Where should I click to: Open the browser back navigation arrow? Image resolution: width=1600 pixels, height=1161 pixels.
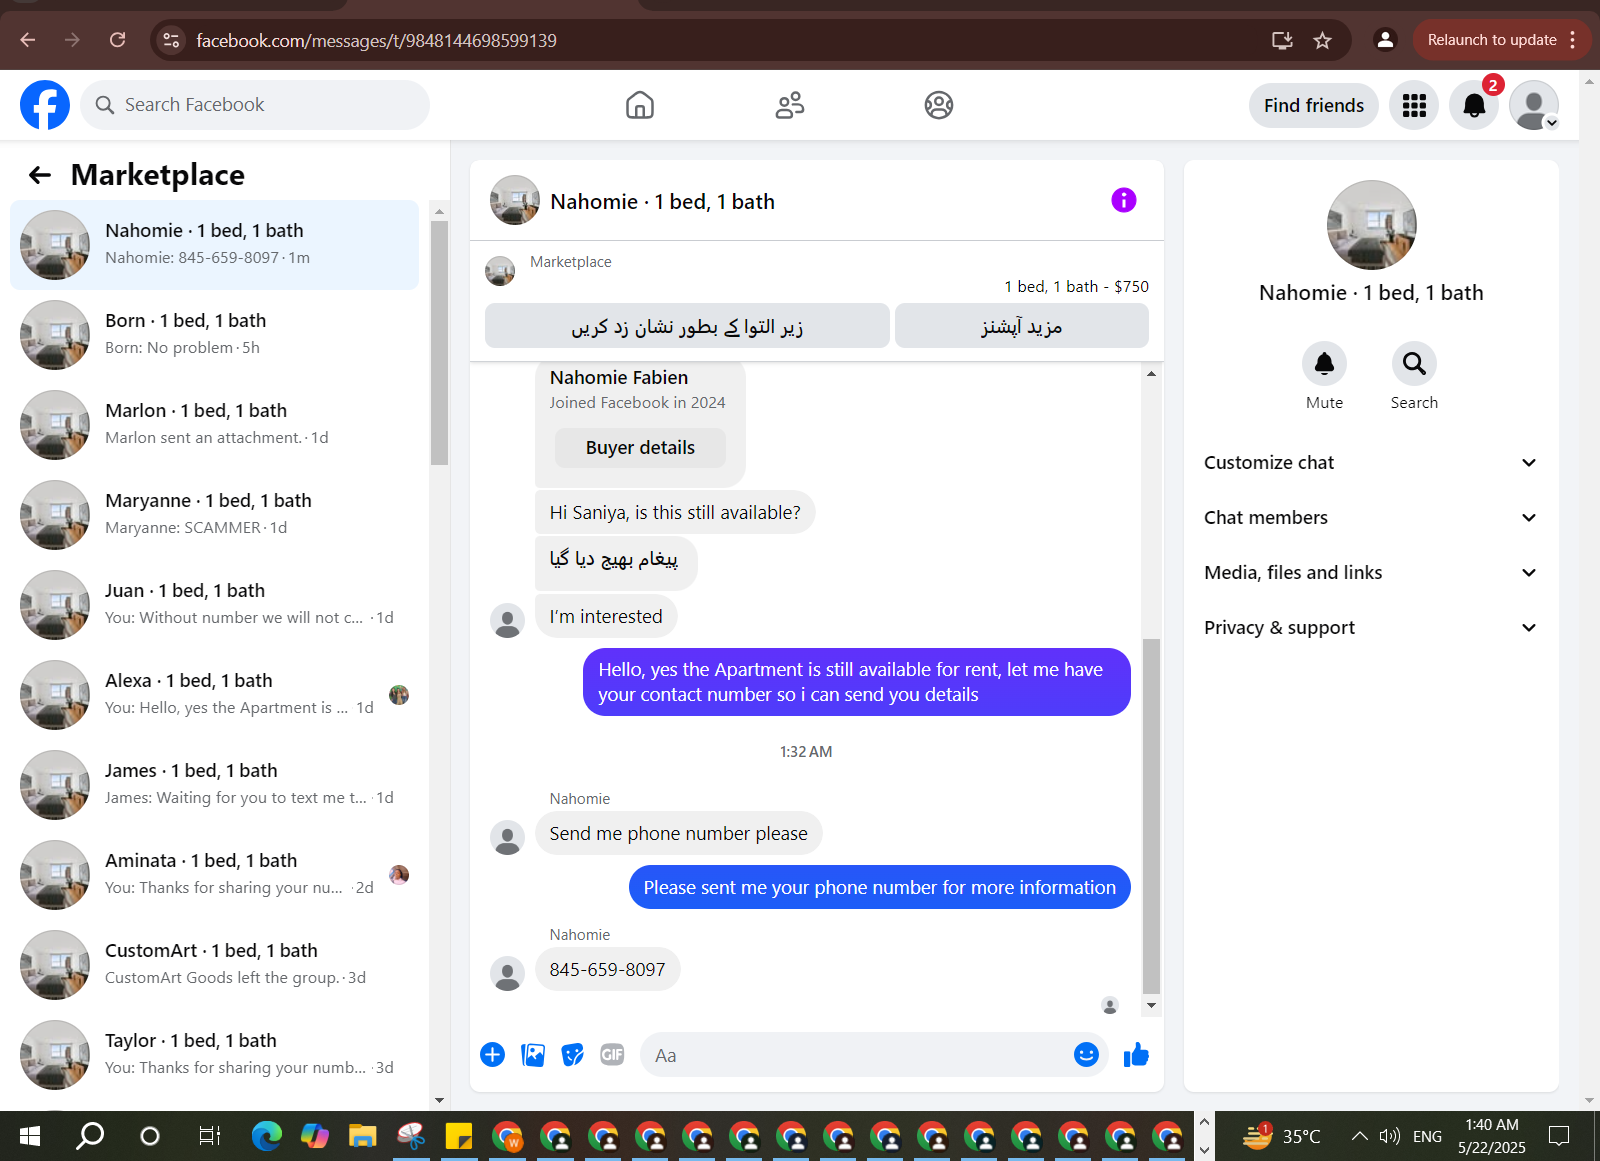28,40
